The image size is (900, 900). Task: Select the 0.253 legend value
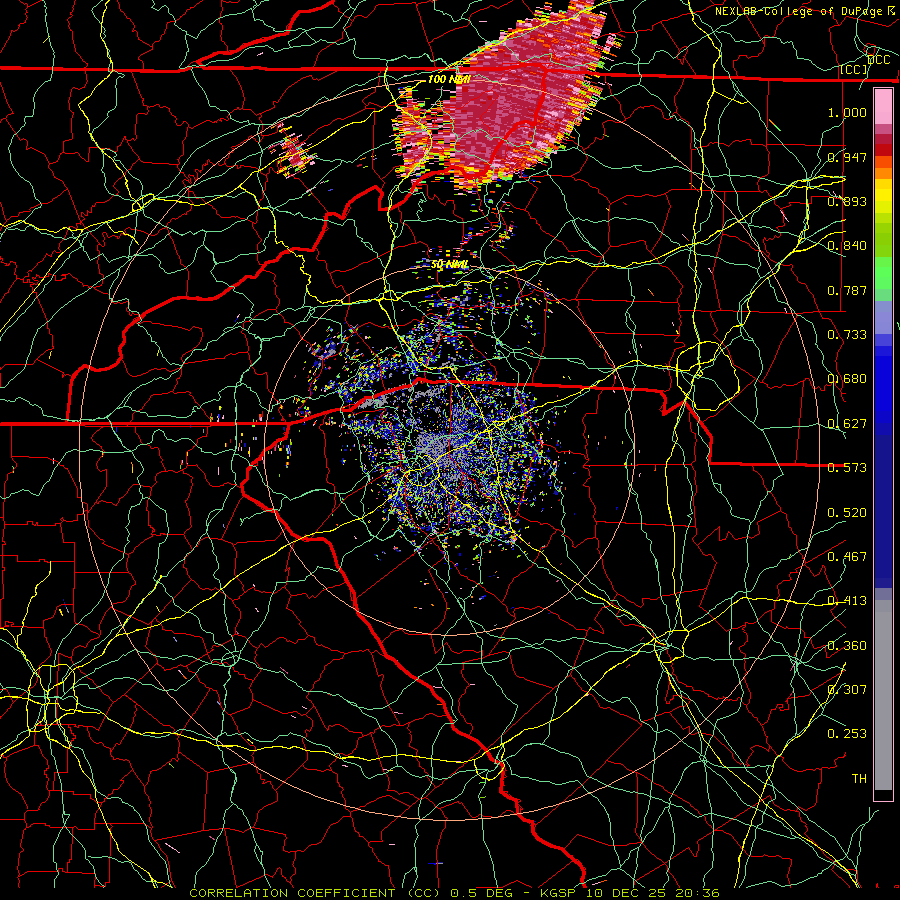[x=847, y=734]
